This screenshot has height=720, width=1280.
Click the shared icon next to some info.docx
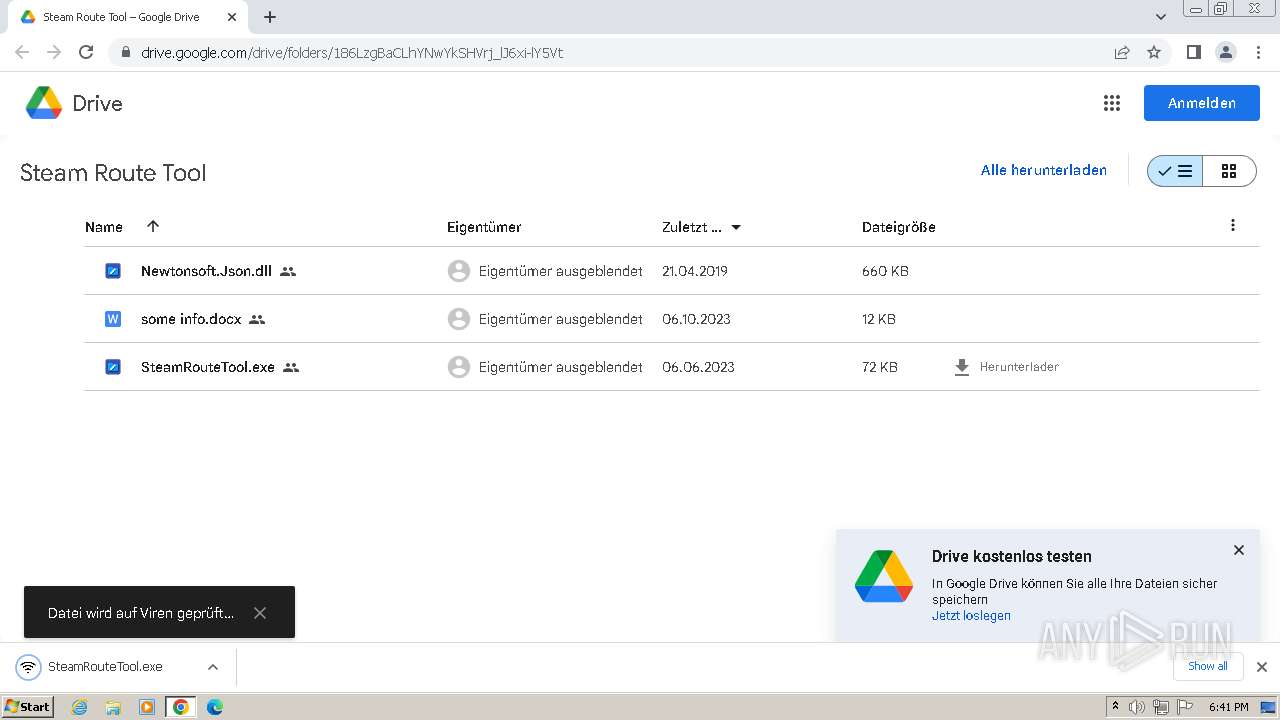coord(257,319)
